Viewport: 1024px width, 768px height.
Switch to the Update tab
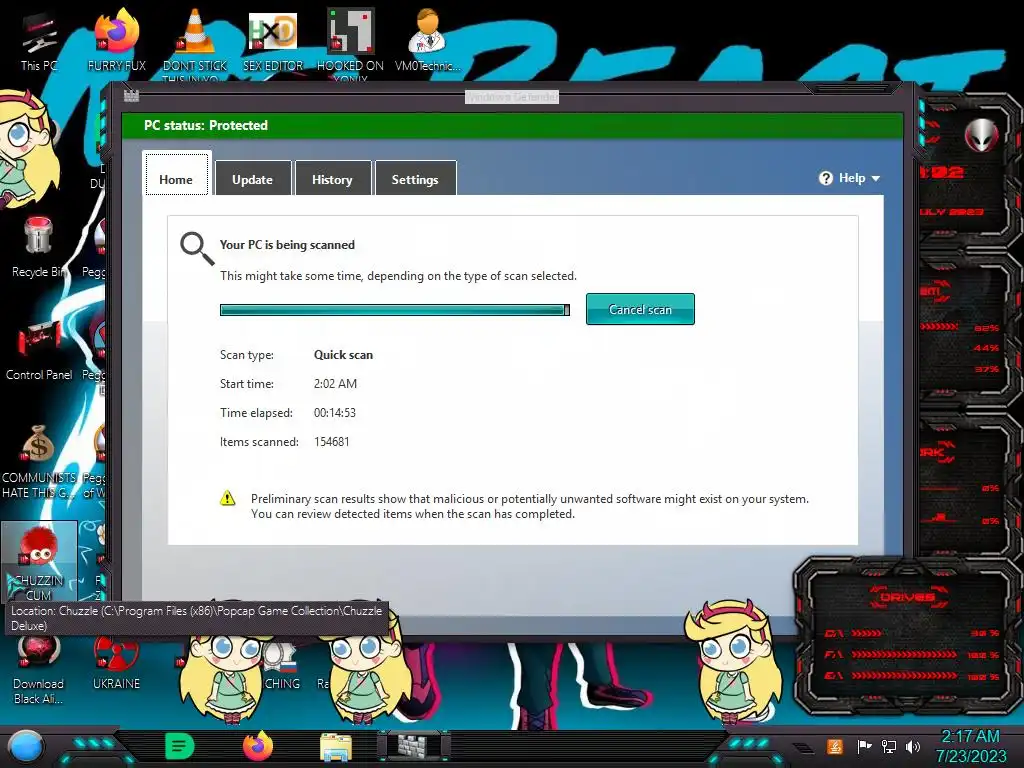253,178
